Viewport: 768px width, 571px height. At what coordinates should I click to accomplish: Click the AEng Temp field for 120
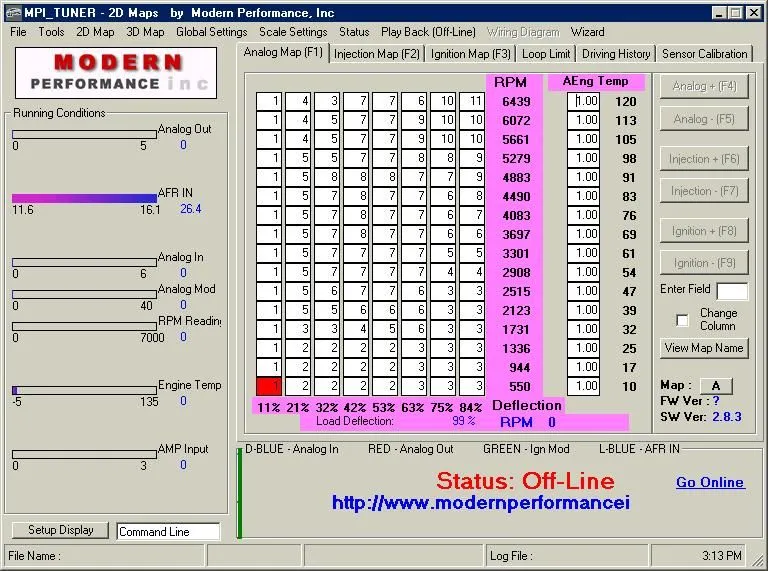pyautogui.click(x=584, y=101)
